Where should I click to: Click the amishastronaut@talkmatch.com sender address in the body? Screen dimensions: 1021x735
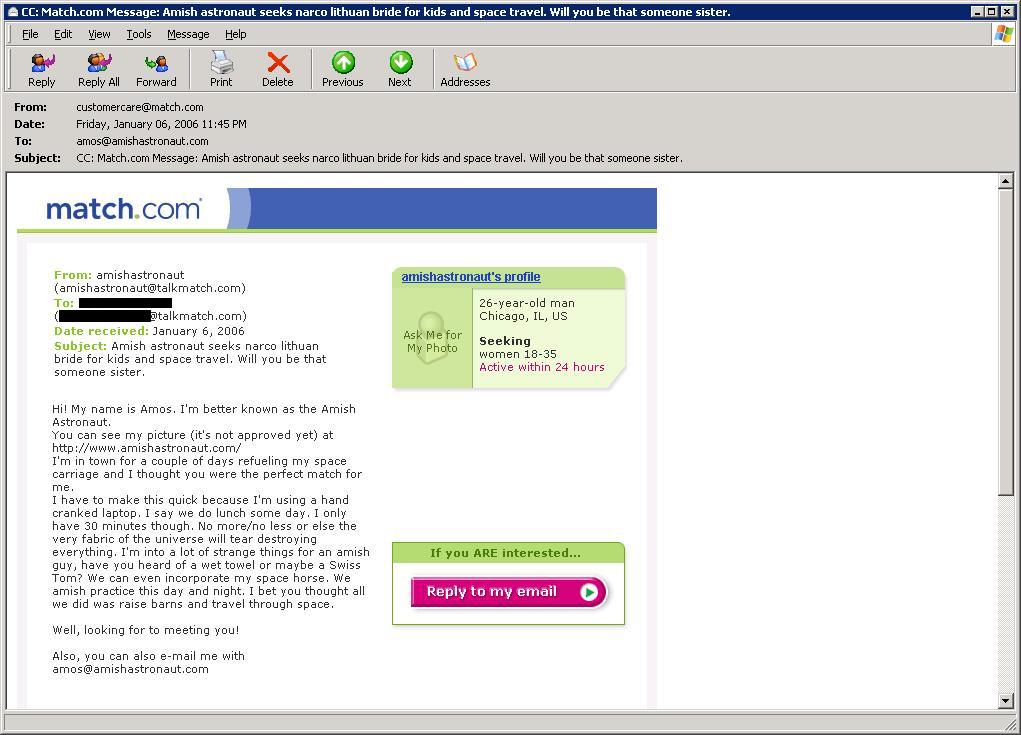[x=150, y=288]
